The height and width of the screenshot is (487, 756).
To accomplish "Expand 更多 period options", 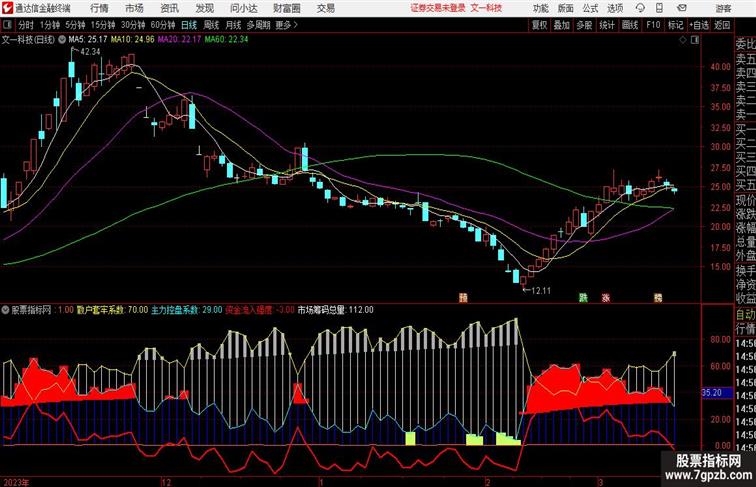I will (x=286, y=25).
